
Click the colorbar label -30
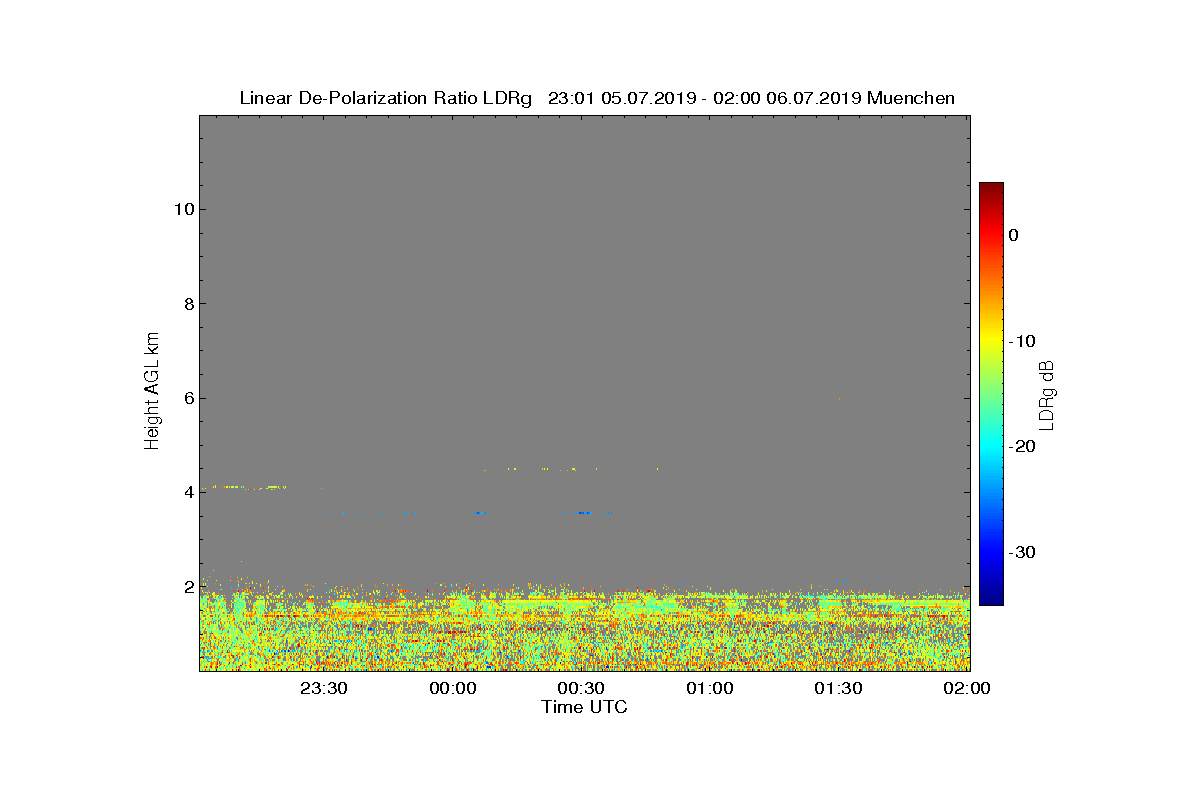[1020, 552]
